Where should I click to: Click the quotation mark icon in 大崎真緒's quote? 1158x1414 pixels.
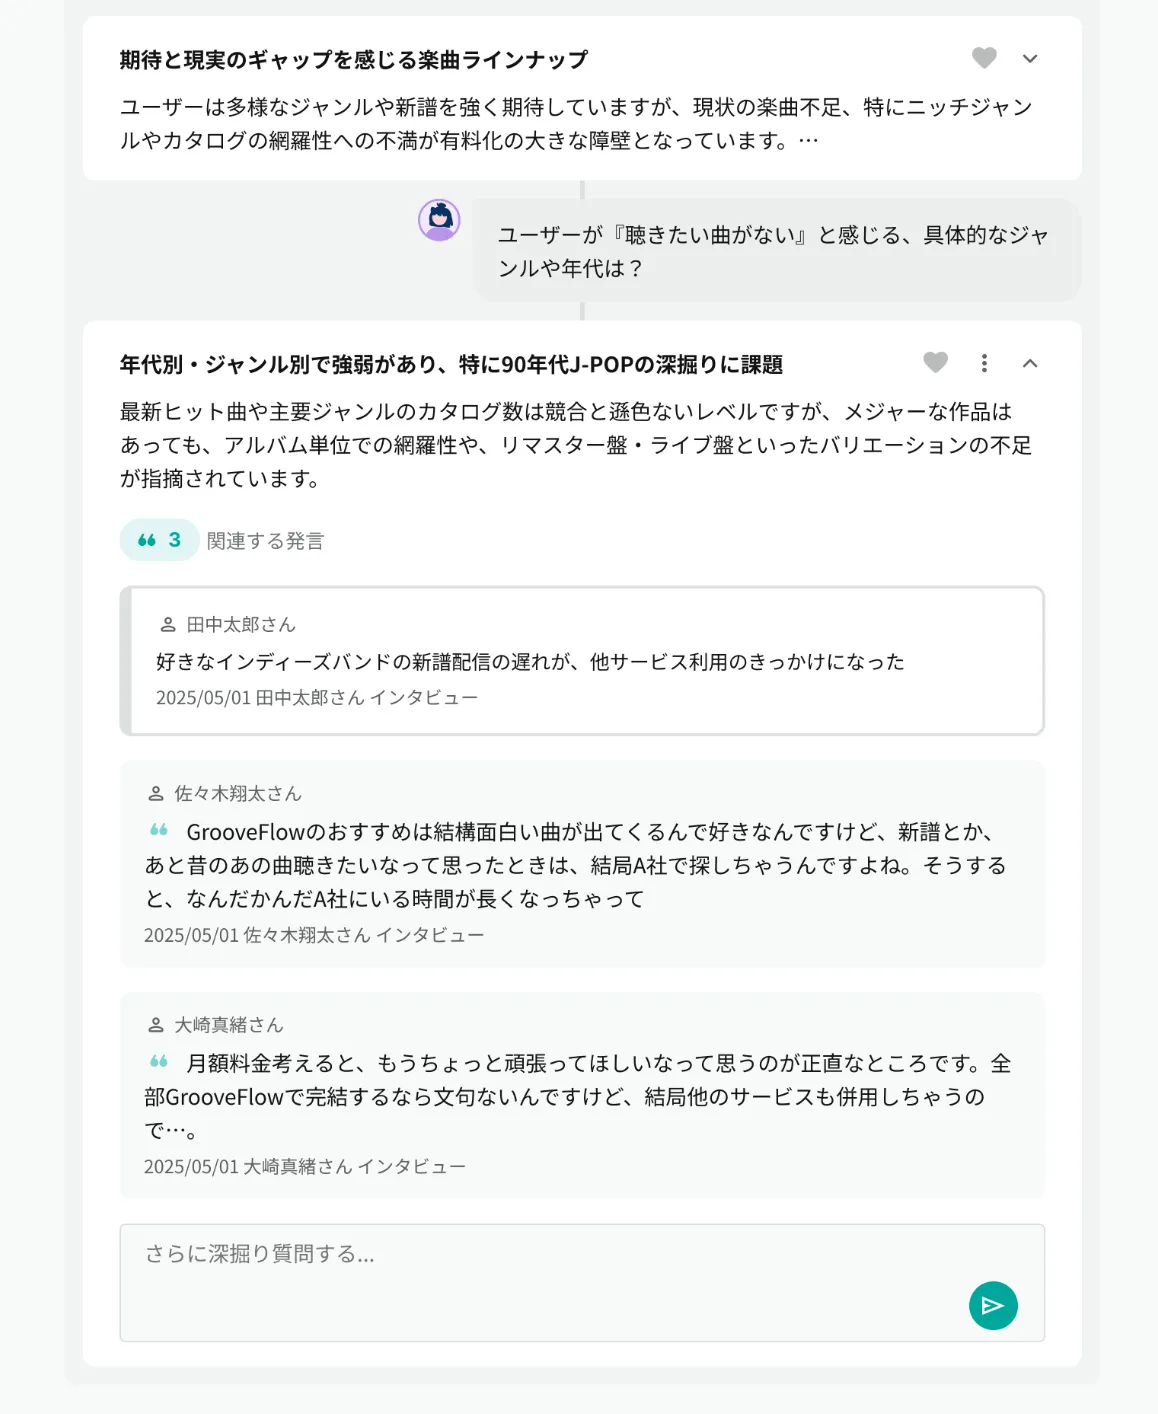click(159, 1062)
